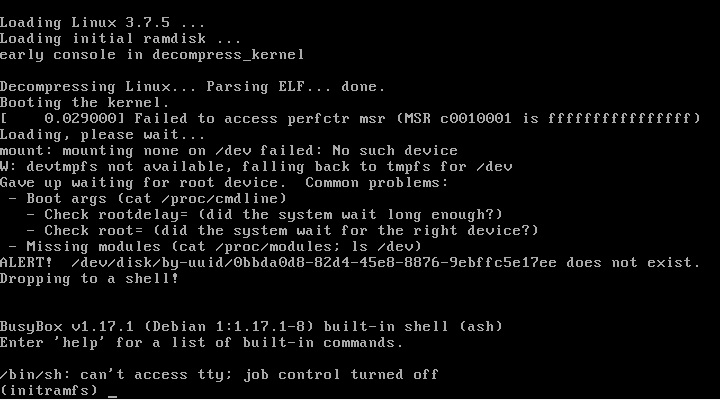Screen dimensions: 720x400
Task: Click the 'Dropping to a shell!' line
Action: click(x=89, y=279)
